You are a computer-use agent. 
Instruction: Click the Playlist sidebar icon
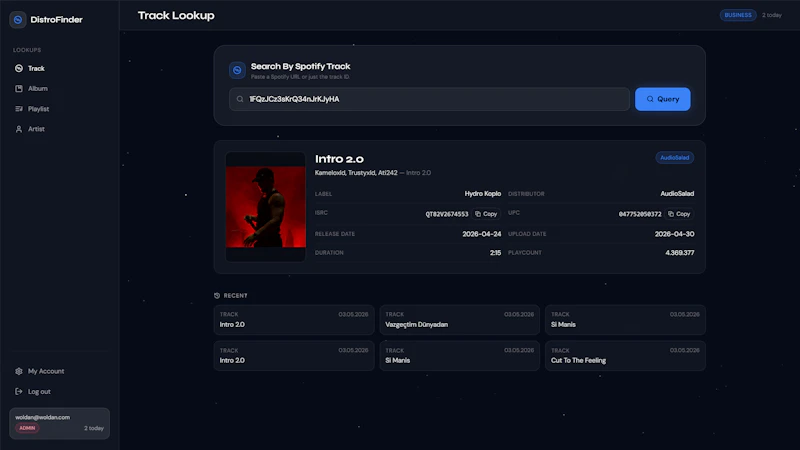(19, 109)
